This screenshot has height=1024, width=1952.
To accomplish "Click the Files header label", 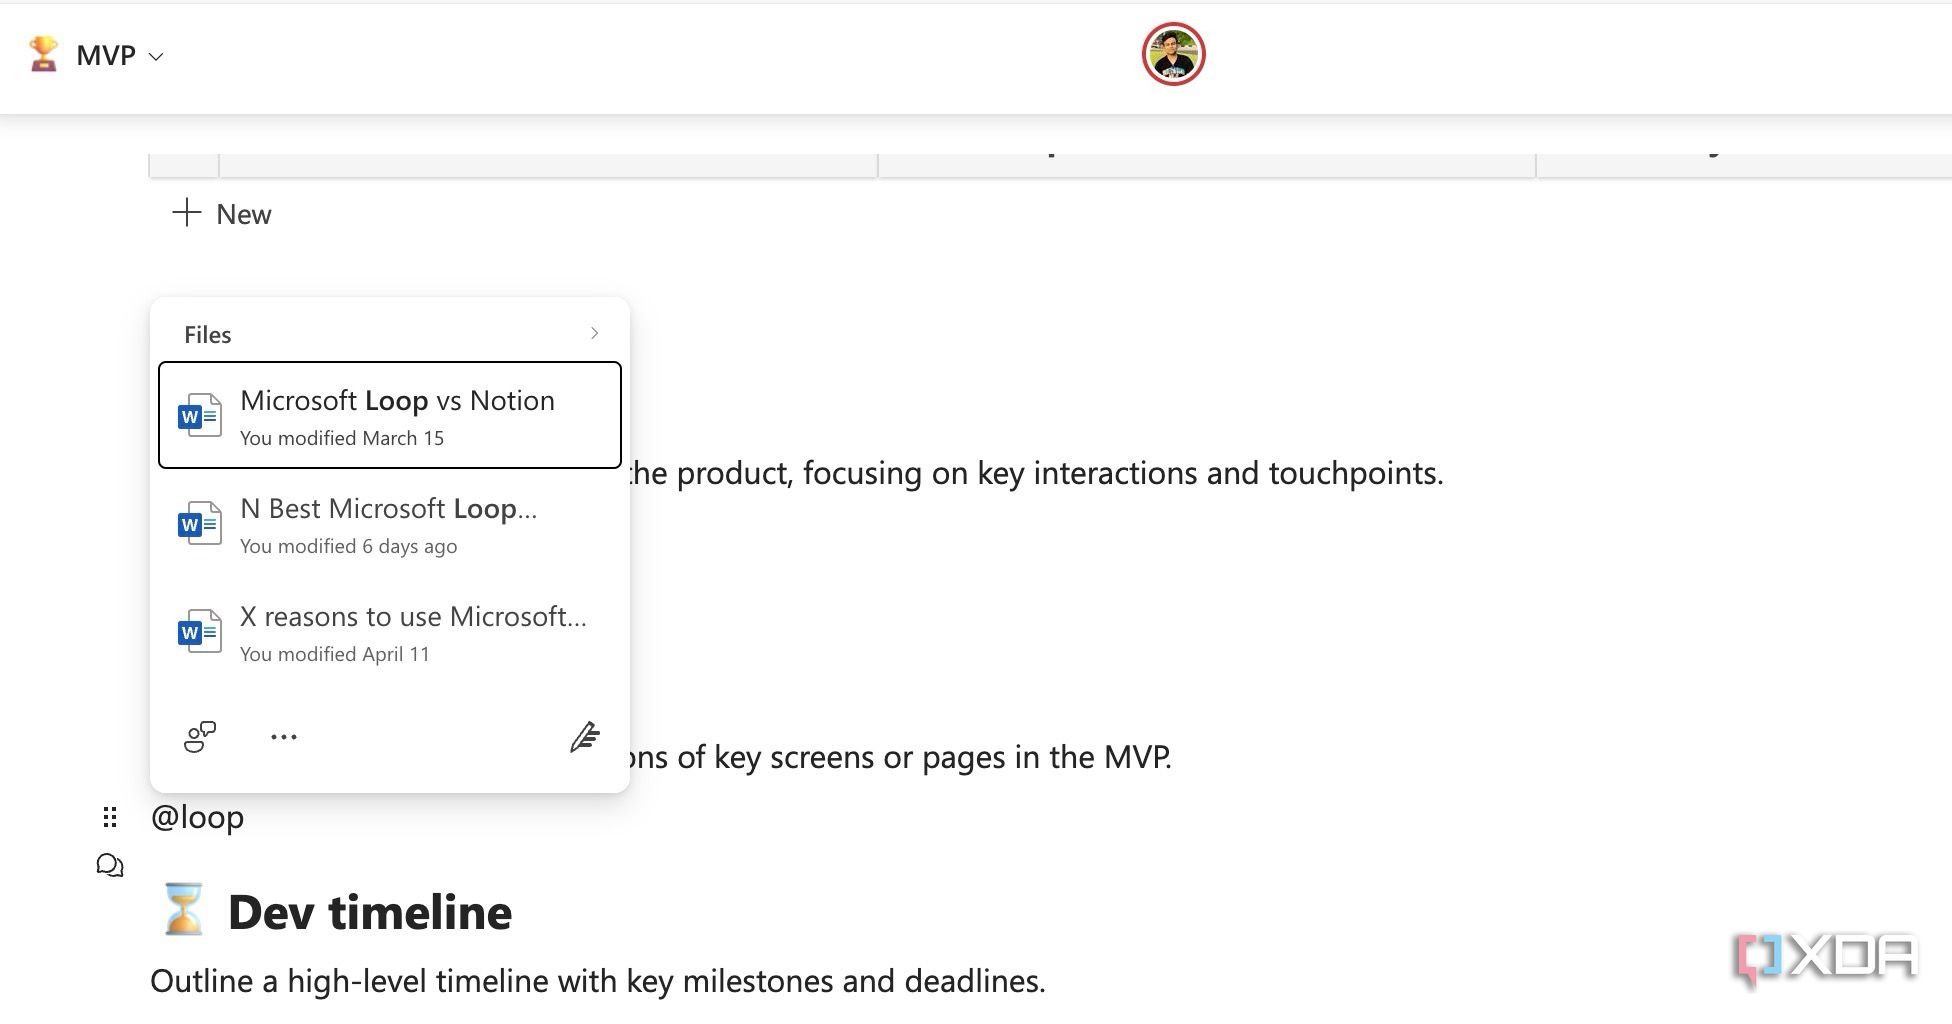I will point(207,334).
